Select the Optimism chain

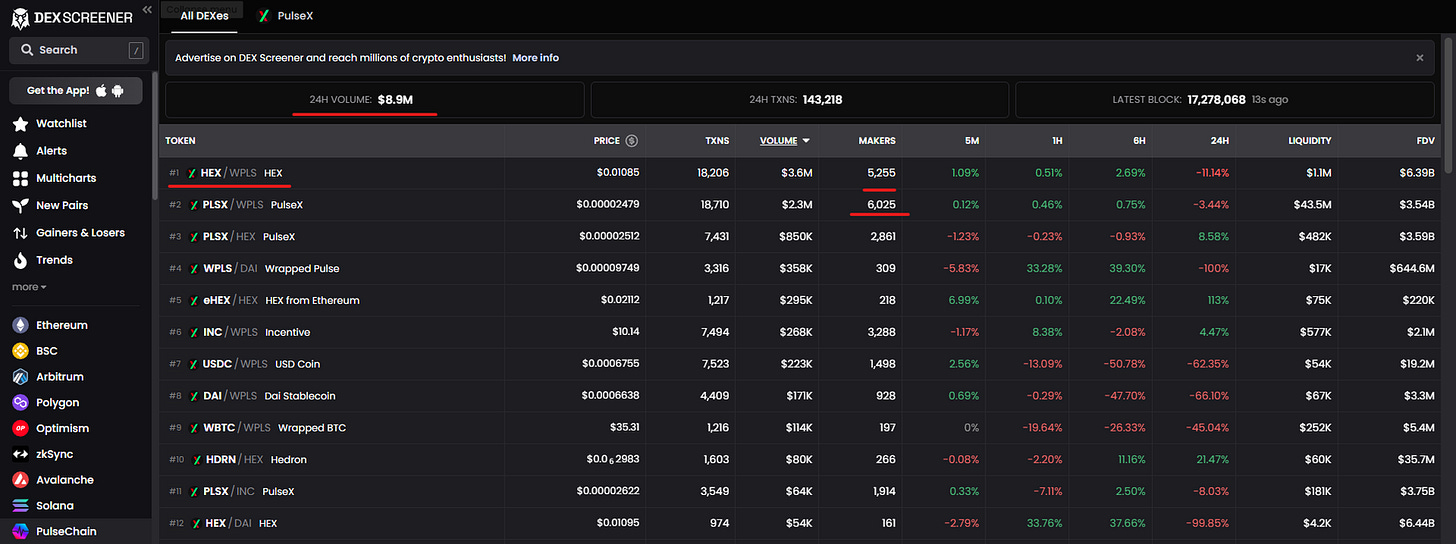pyautogui.click(x=62, y=428)
